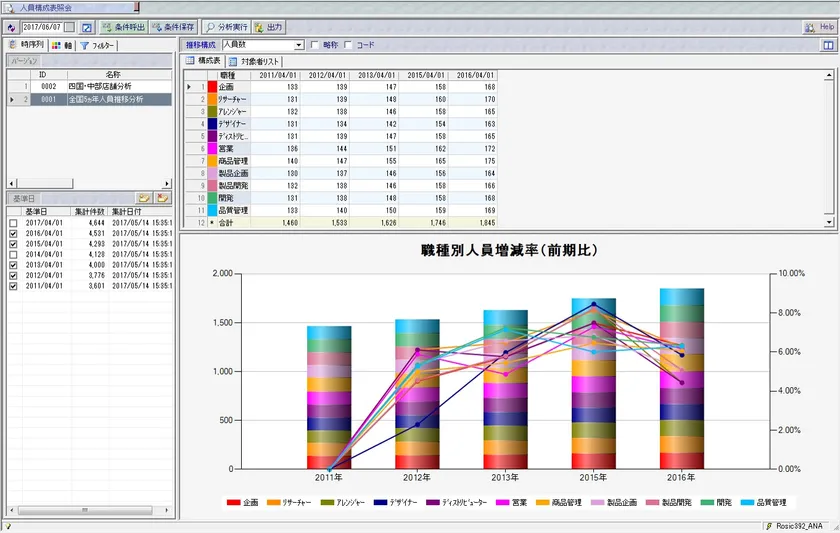Click the open folder icon in the 基準日 header

144,199
